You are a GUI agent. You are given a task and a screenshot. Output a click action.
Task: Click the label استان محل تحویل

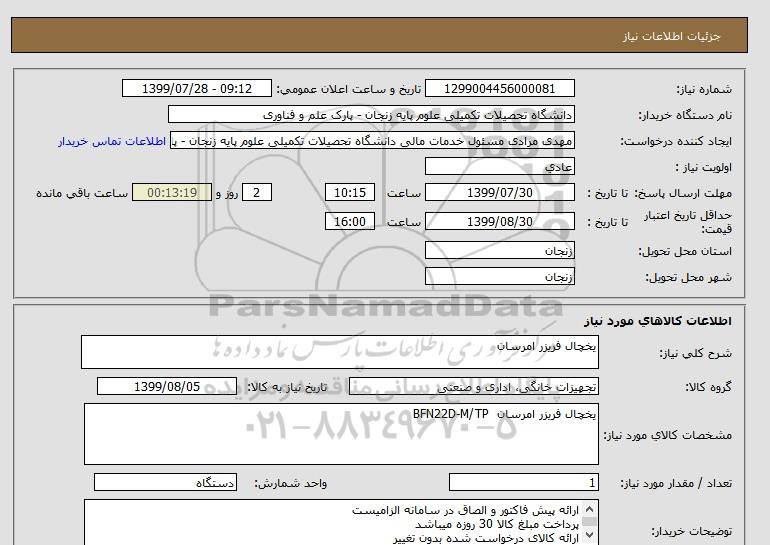685,251
